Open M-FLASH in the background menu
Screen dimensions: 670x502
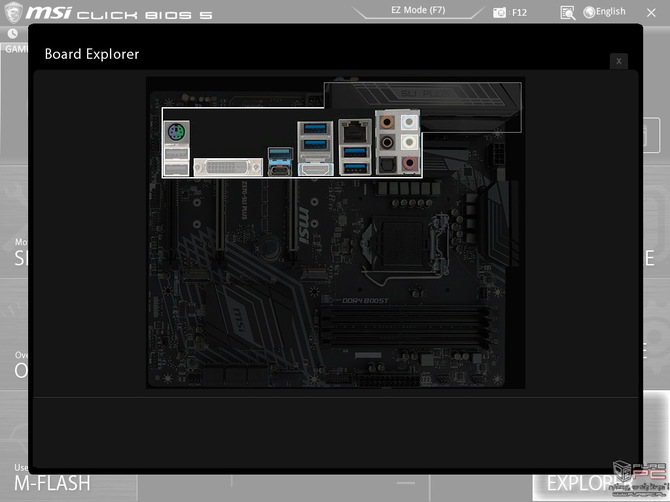[52, 483]
